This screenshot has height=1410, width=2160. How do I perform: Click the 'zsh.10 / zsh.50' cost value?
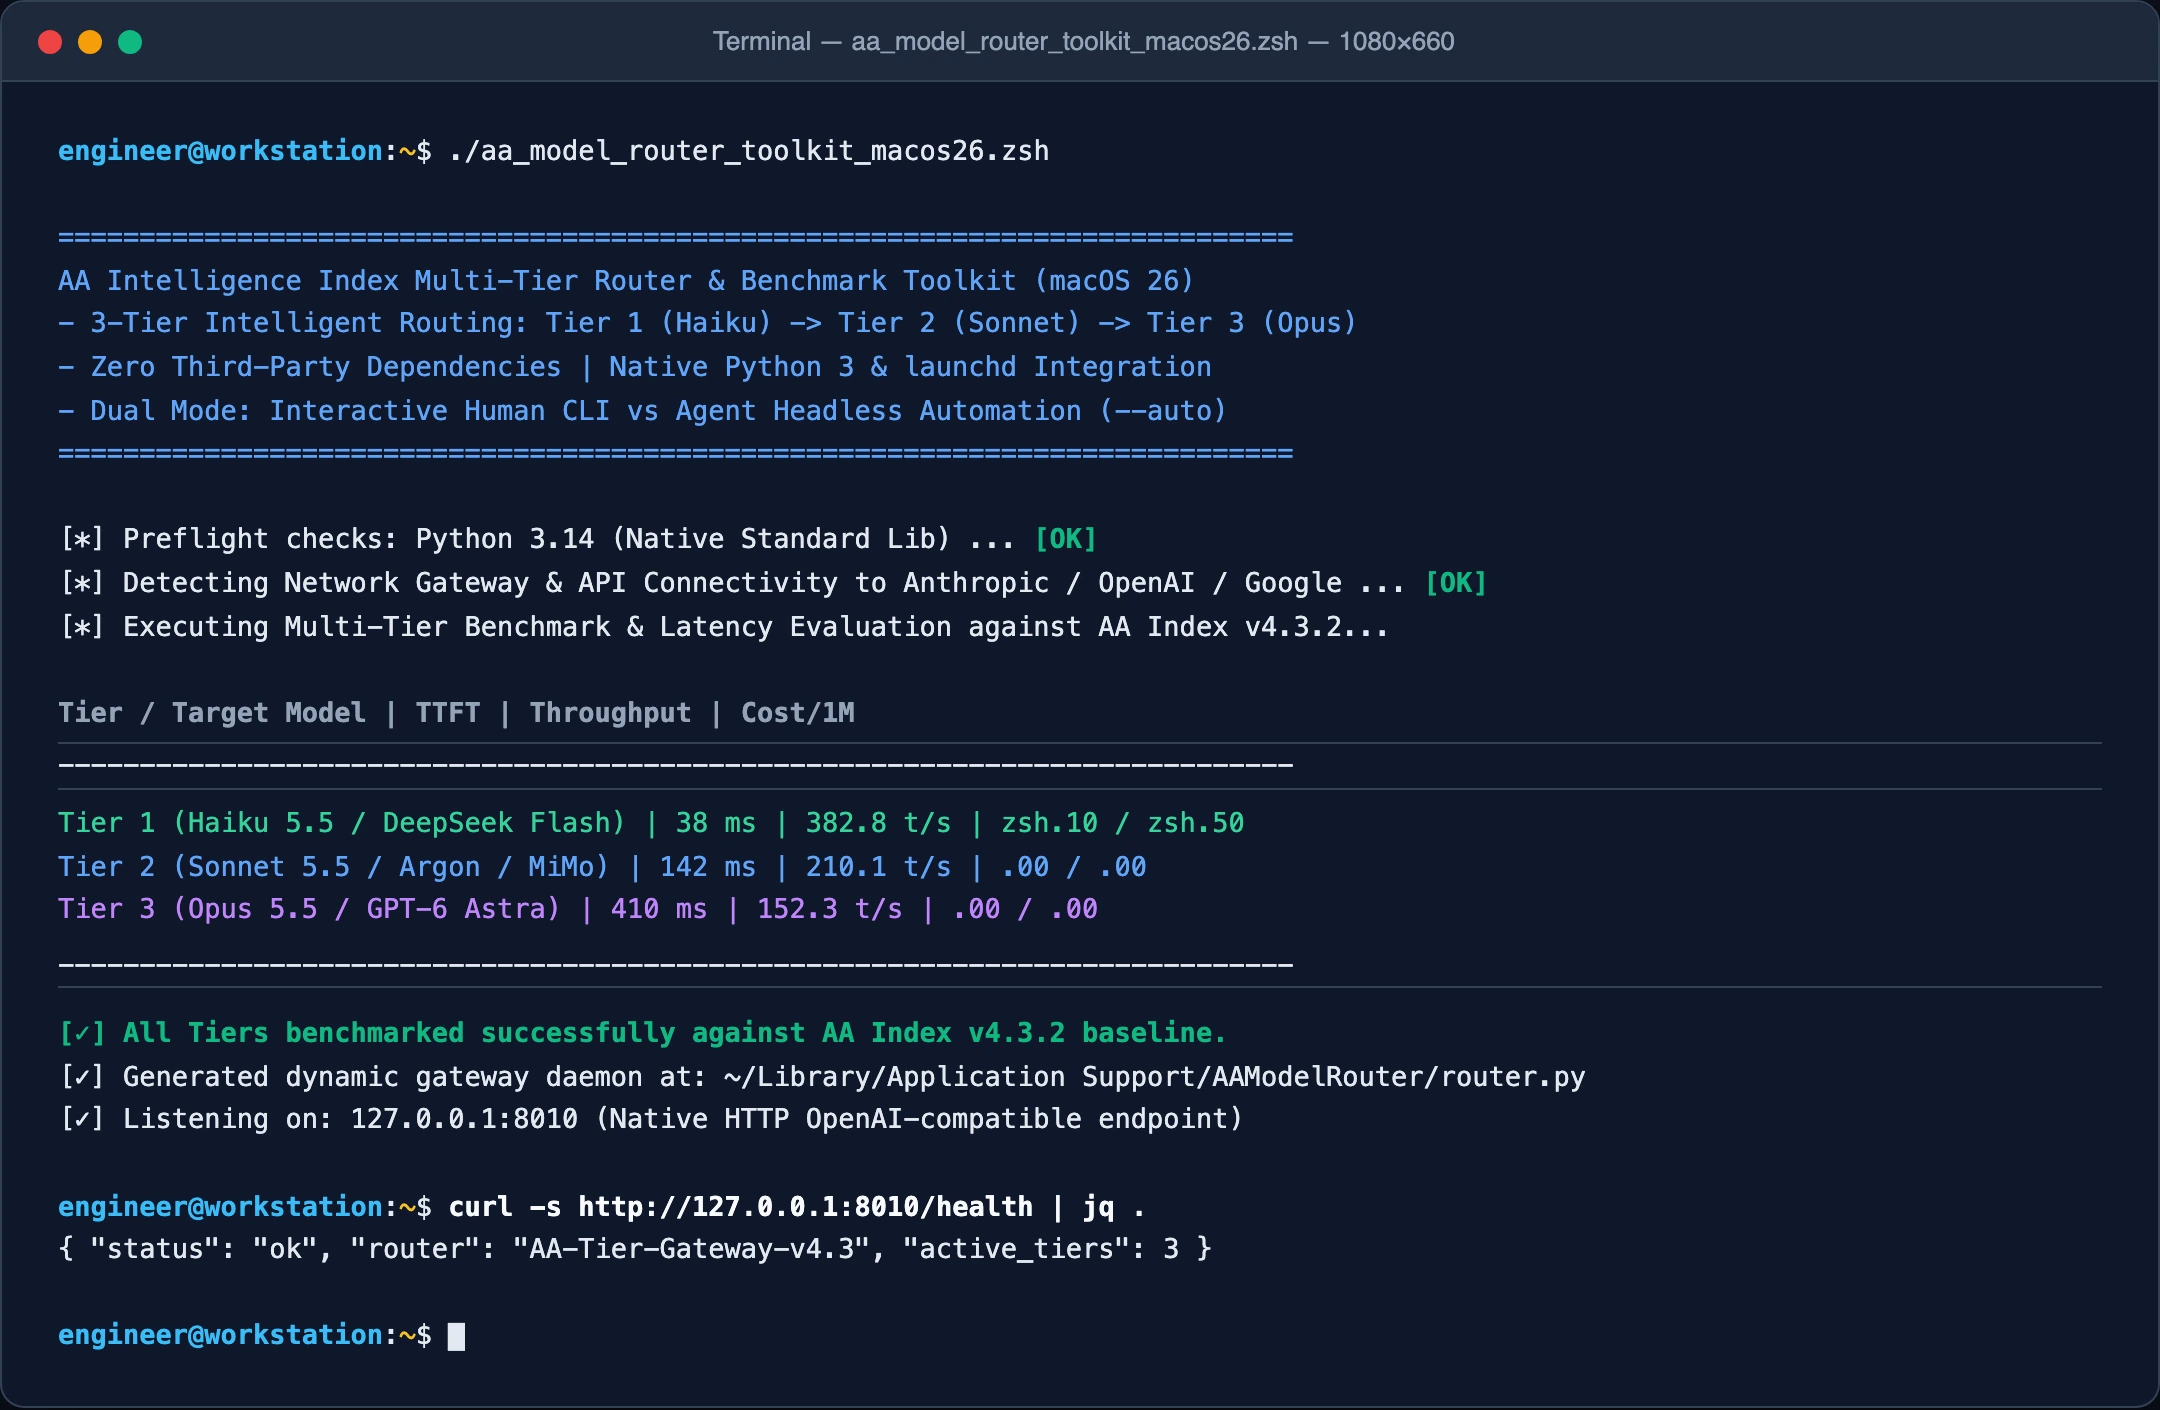click(1123, 823)
